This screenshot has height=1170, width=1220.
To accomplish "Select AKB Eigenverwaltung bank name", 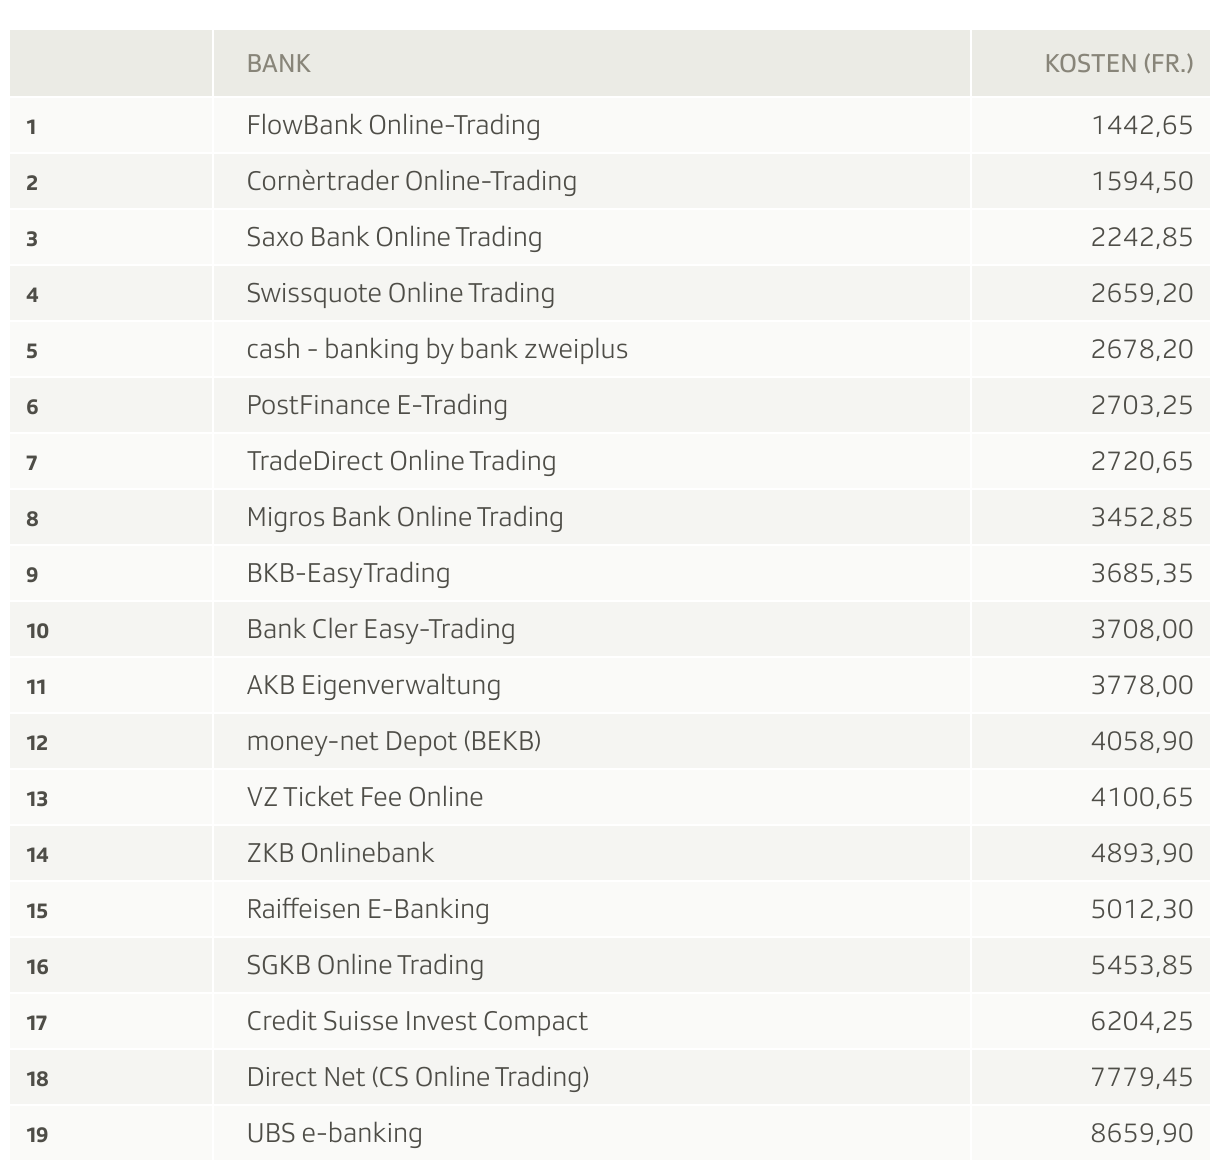I will pyautogui.click(x=374, y=685).
